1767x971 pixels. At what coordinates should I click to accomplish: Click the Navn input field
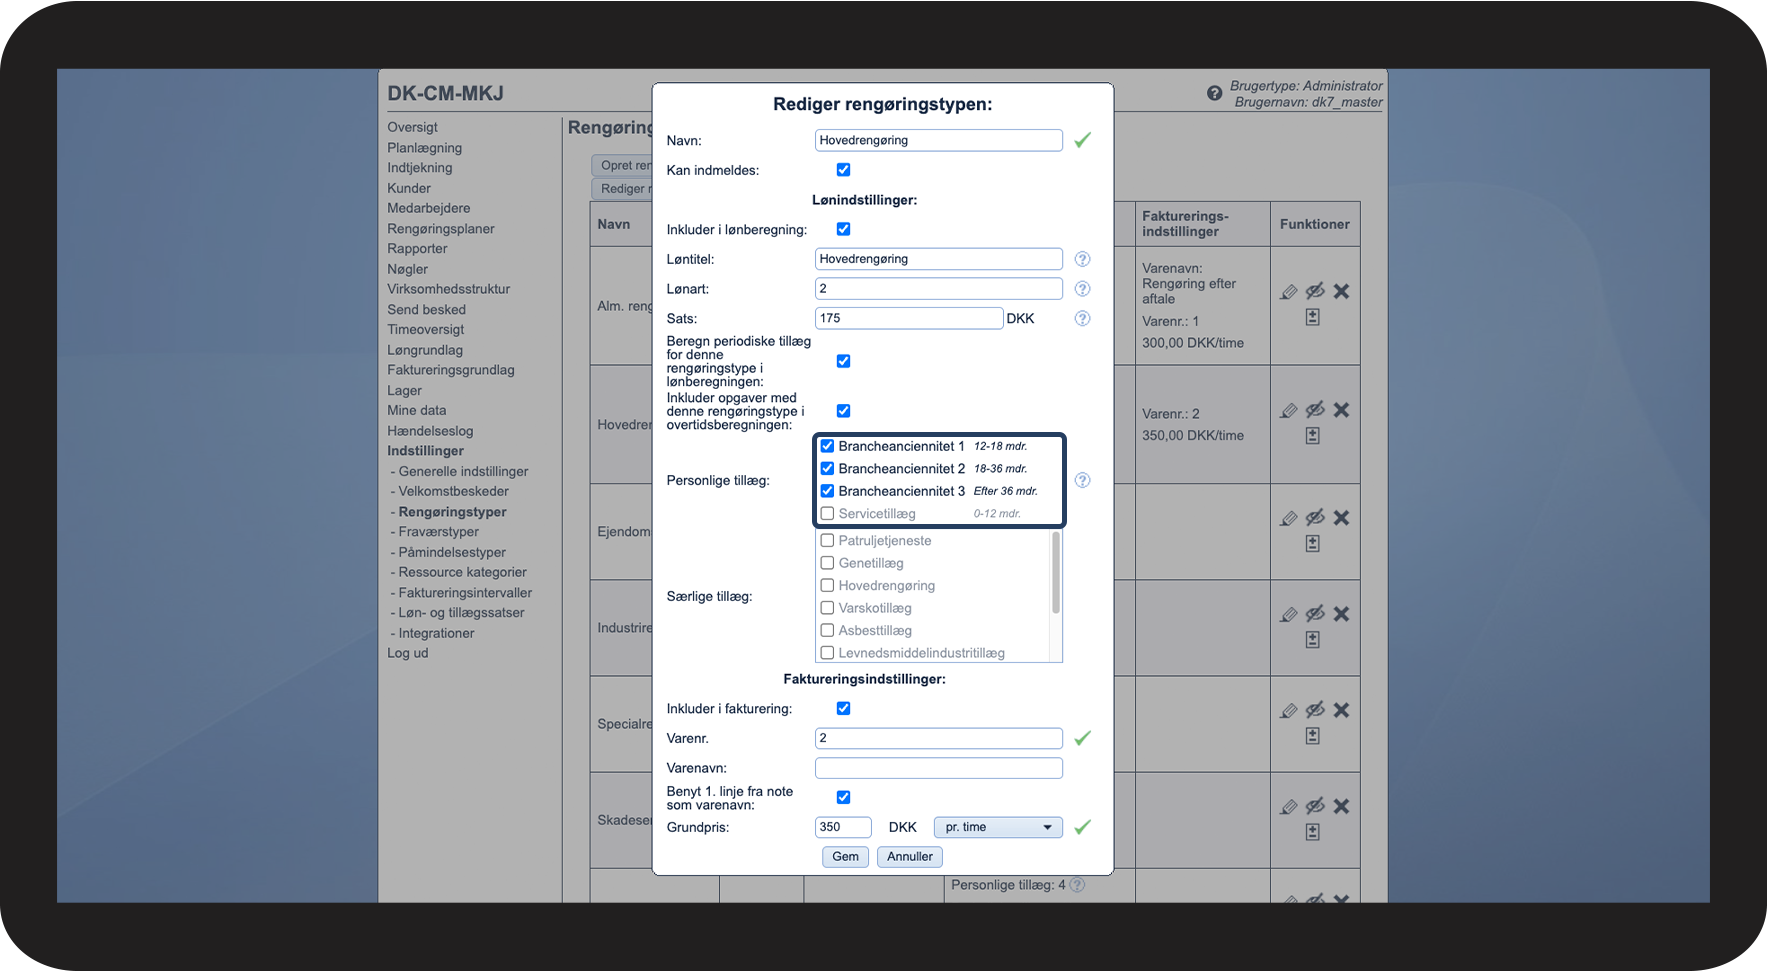coord(938,140)
